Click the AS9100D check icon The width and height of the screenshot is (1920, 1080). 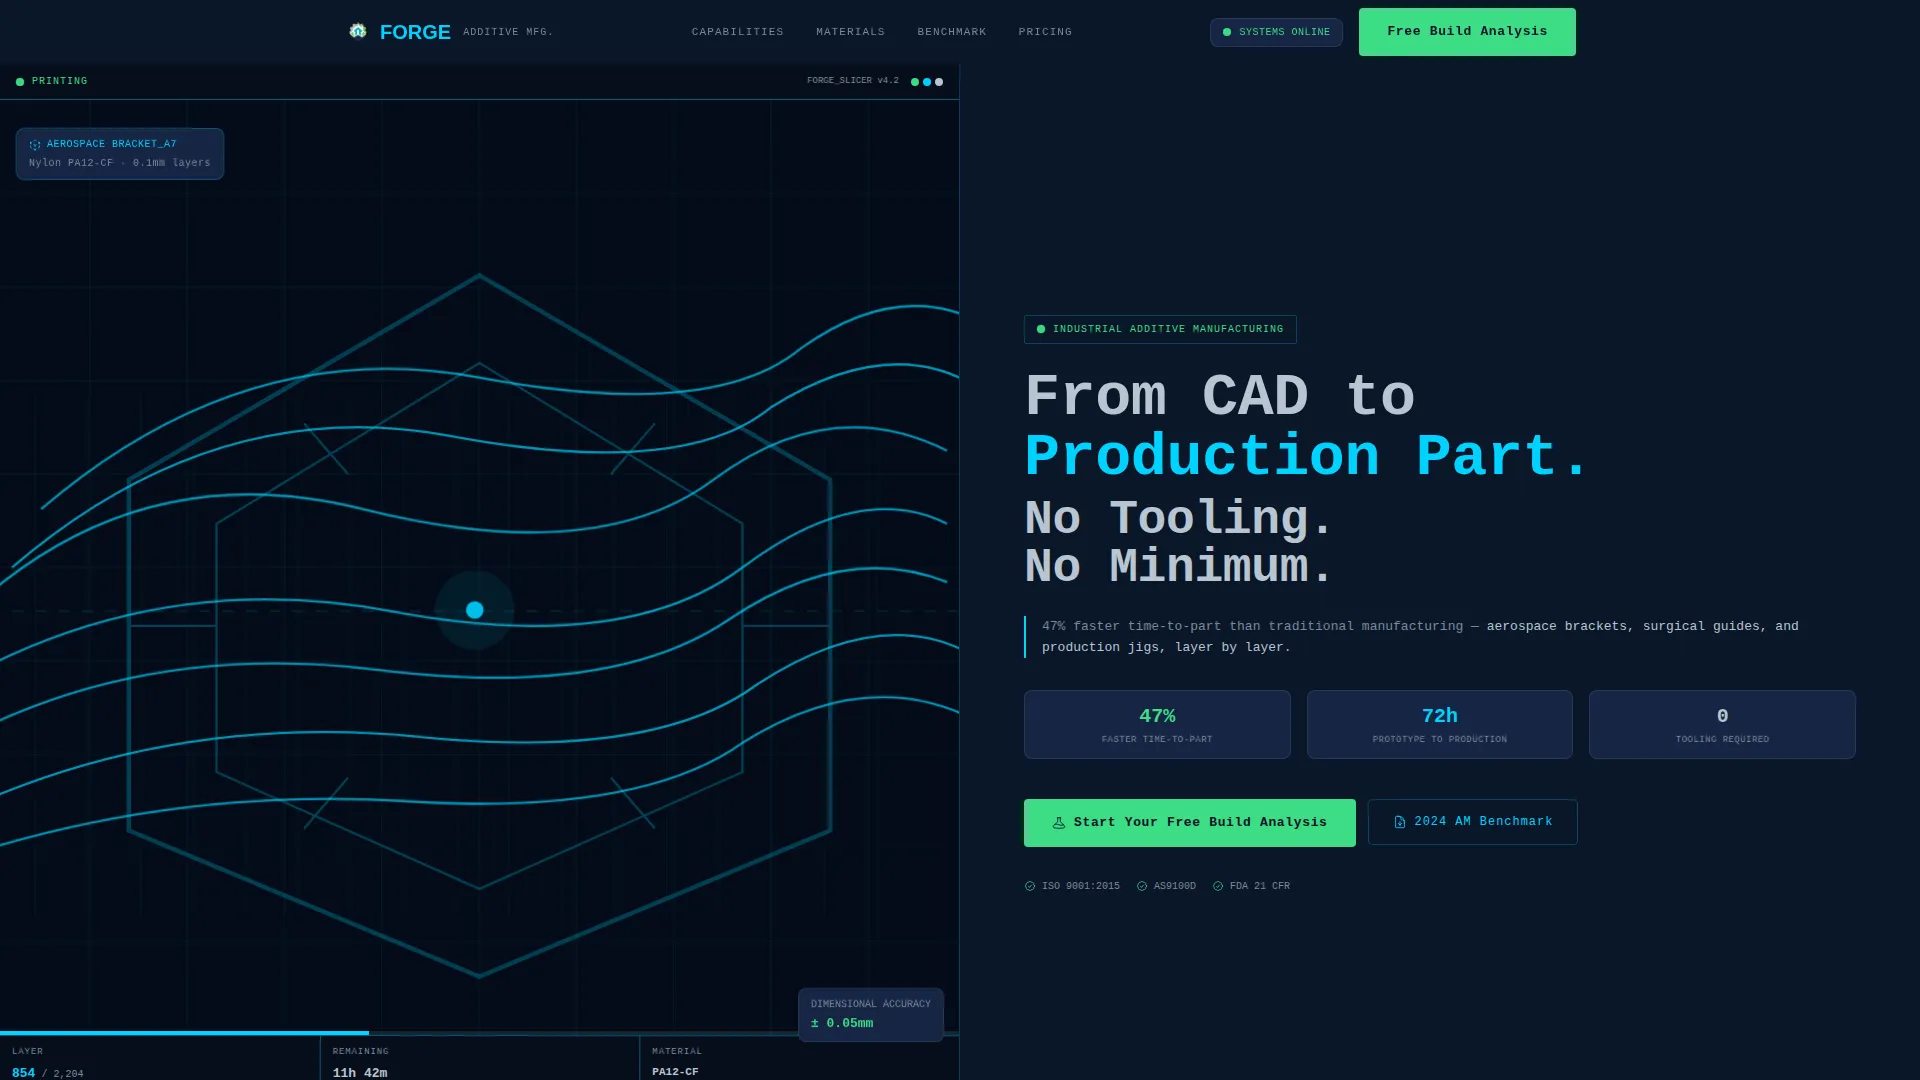click(x=1142, y=886)
